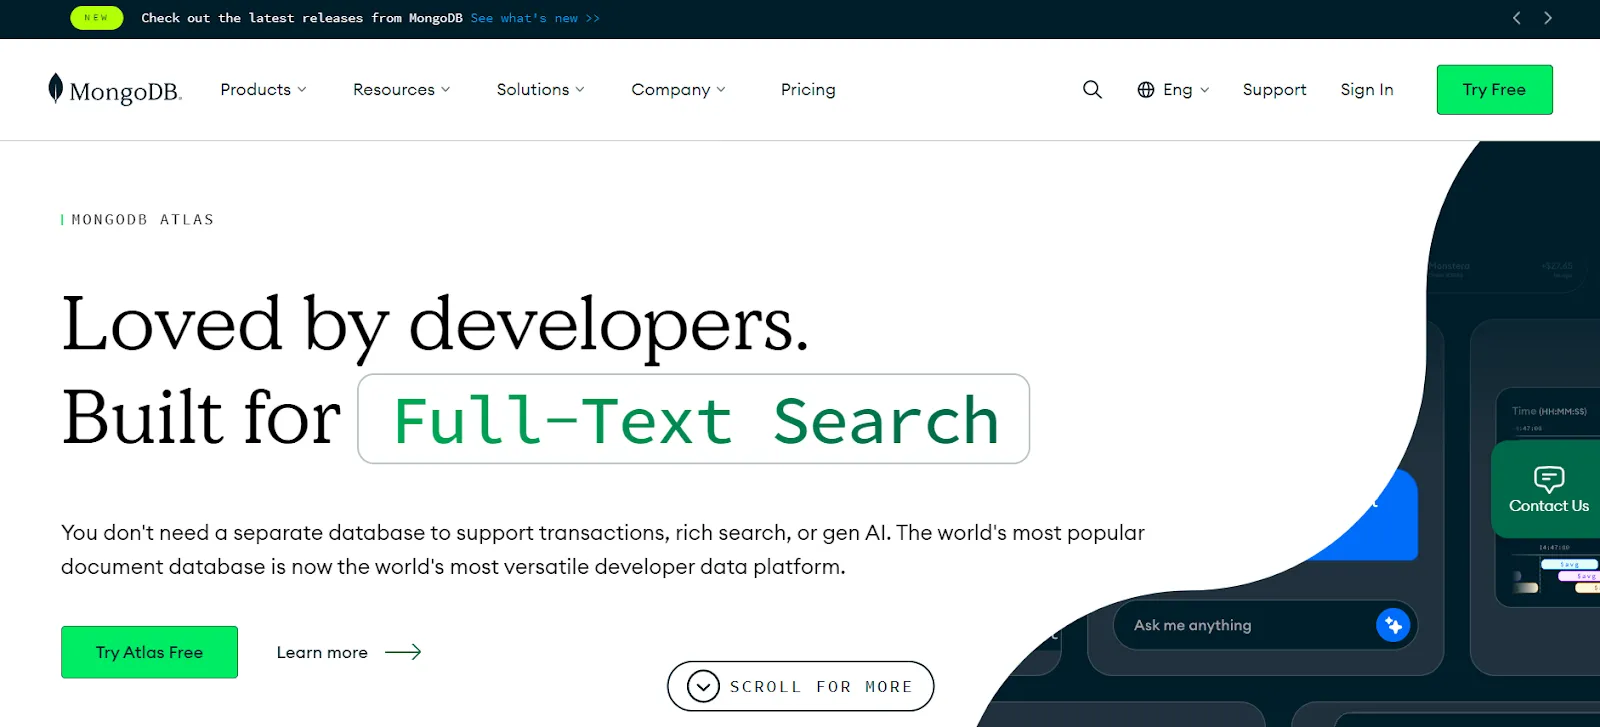Image resolution: width=1600 pixels, height=727 pixels.
Task: Click the Contact Us chat icon
Action: 1549,478
